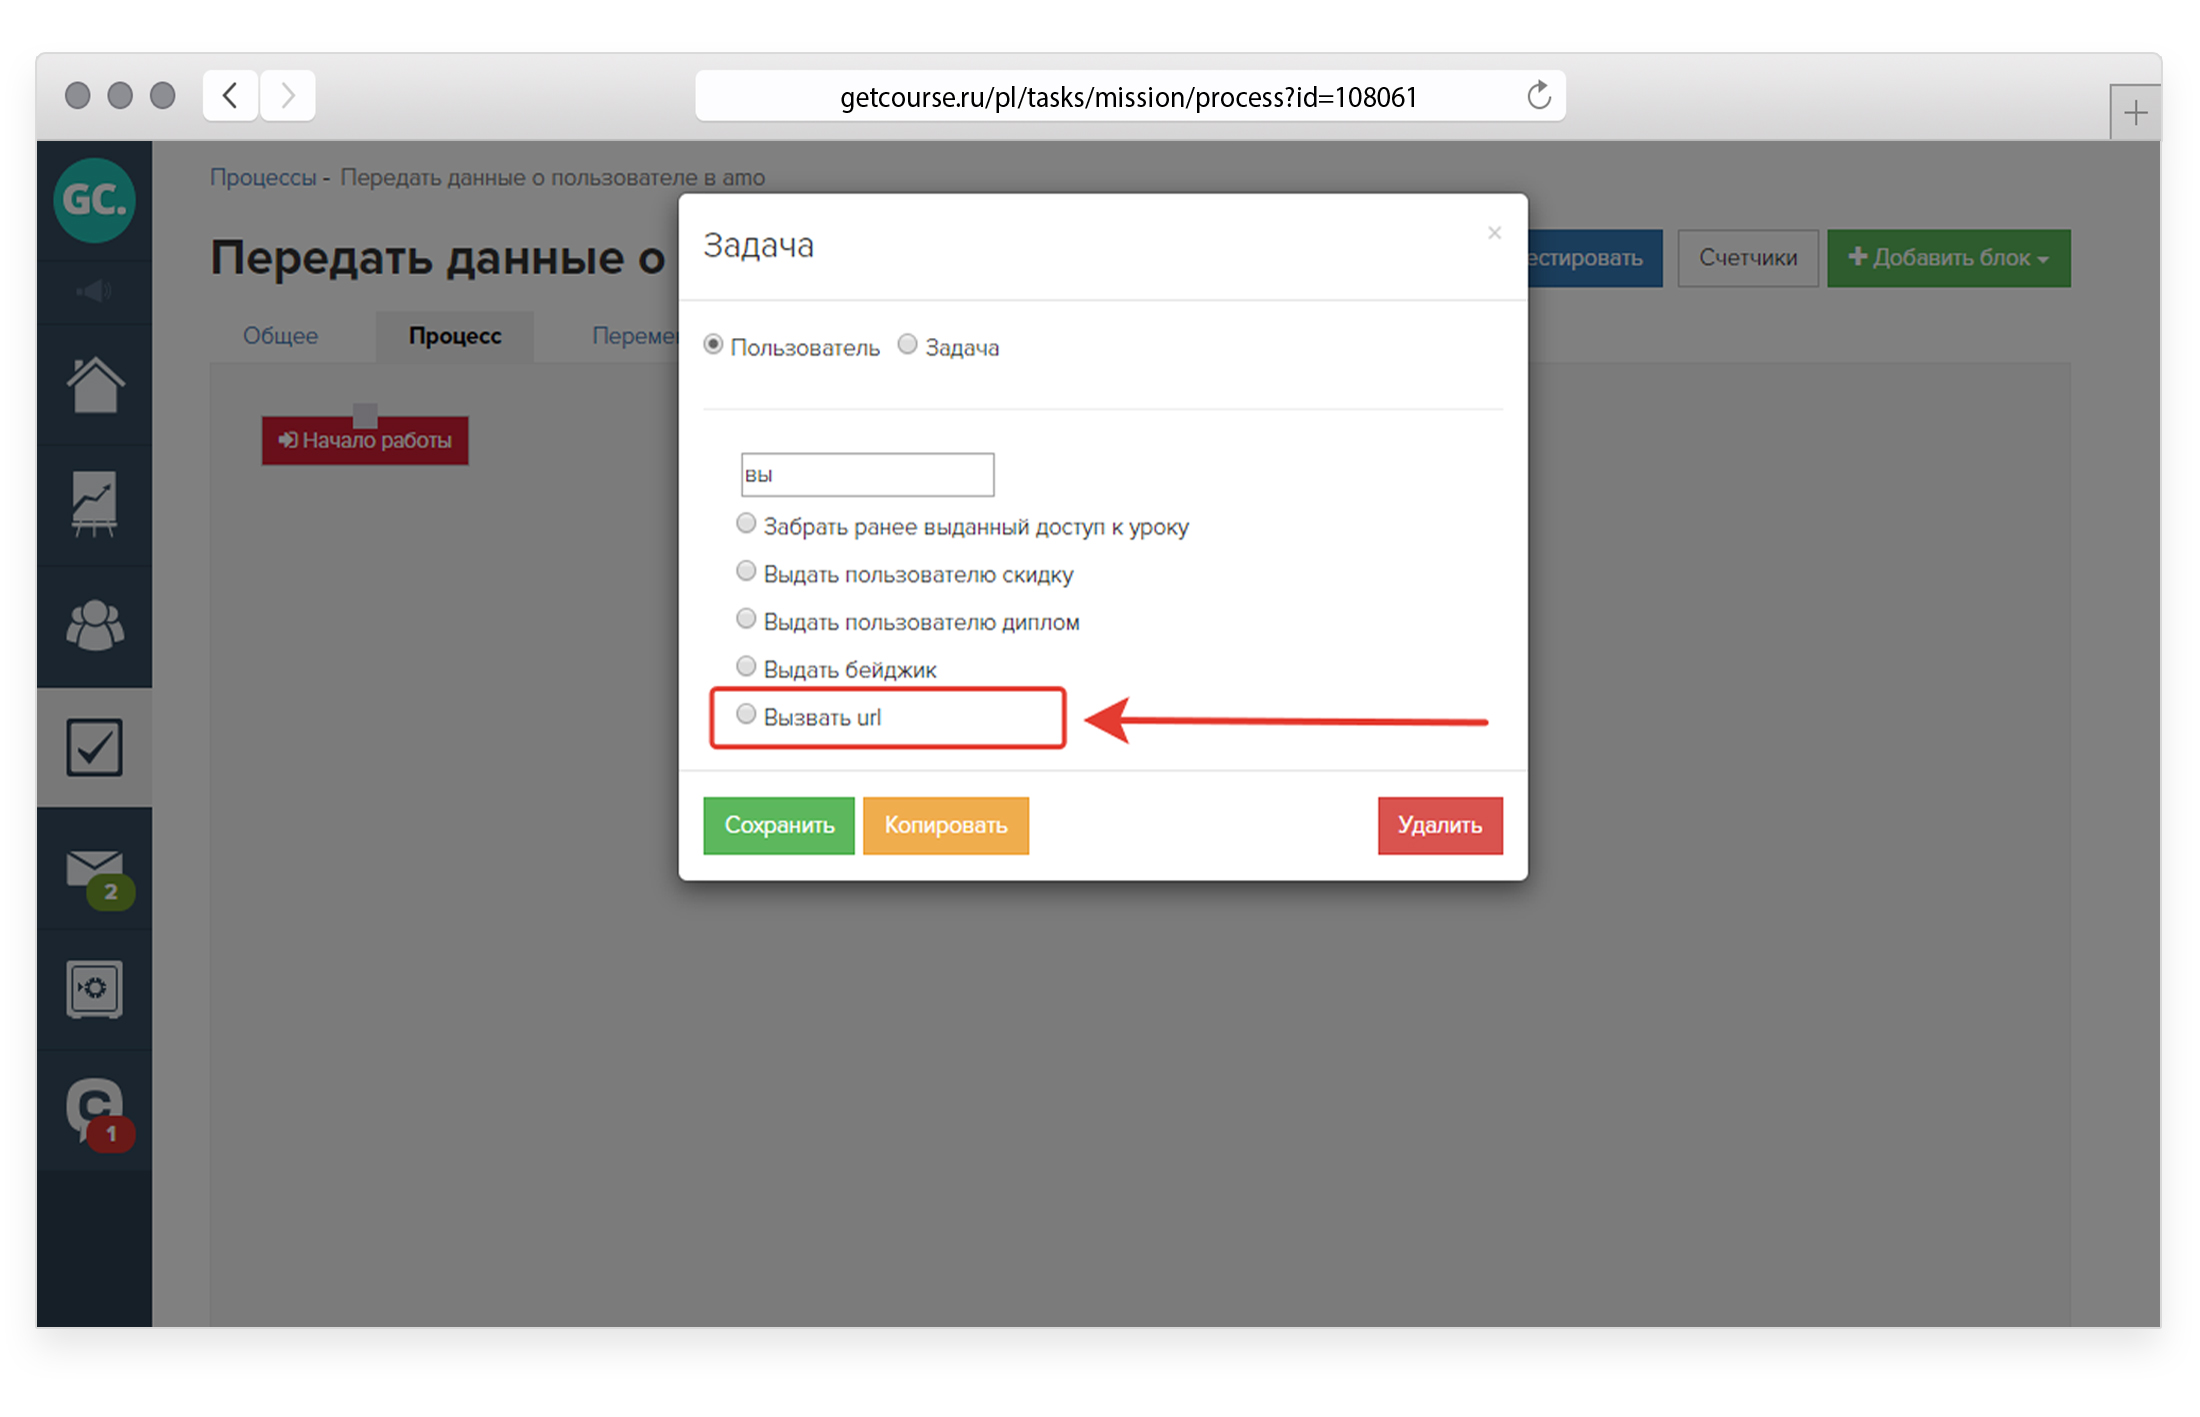Switch to the Общее tab
Viewport: 2200px width, 1417px height.
(x=280, y=336)
